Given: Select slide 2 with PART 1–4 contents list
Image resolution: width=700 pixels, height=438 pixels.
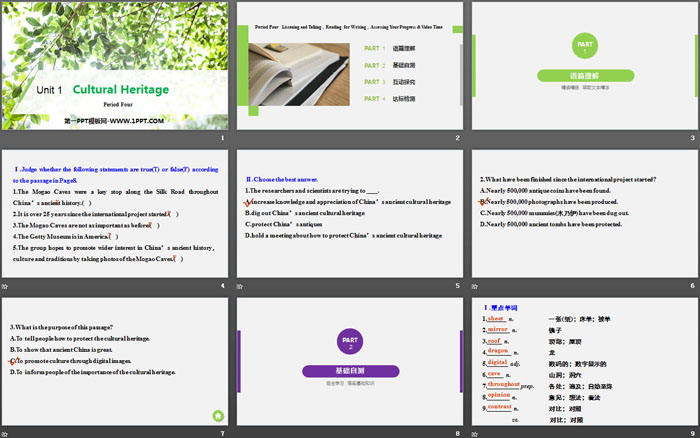Looking at the screenshot, I should [350, 66].
